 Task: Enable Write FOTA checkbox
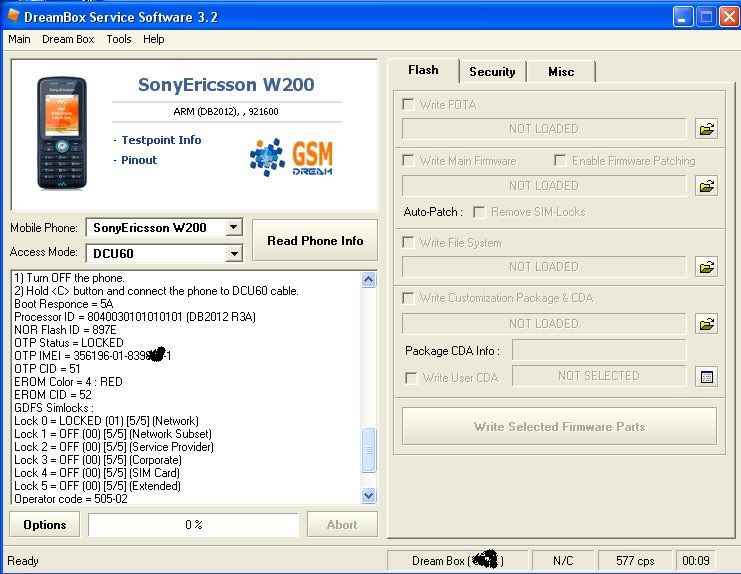(408, 104)
